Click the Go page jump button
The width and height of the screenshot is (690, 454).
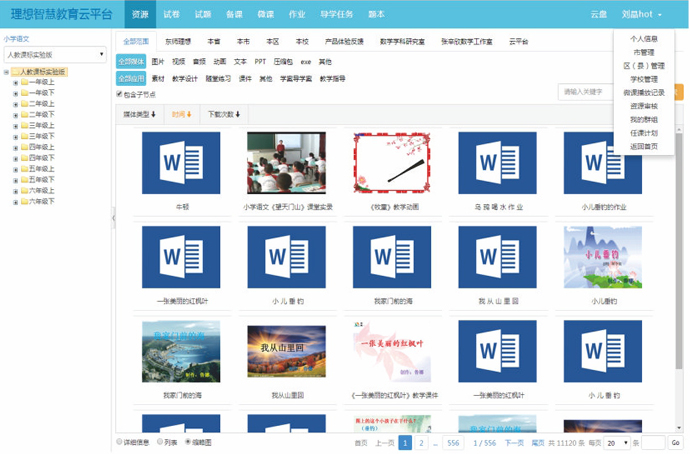coord(675,443)
